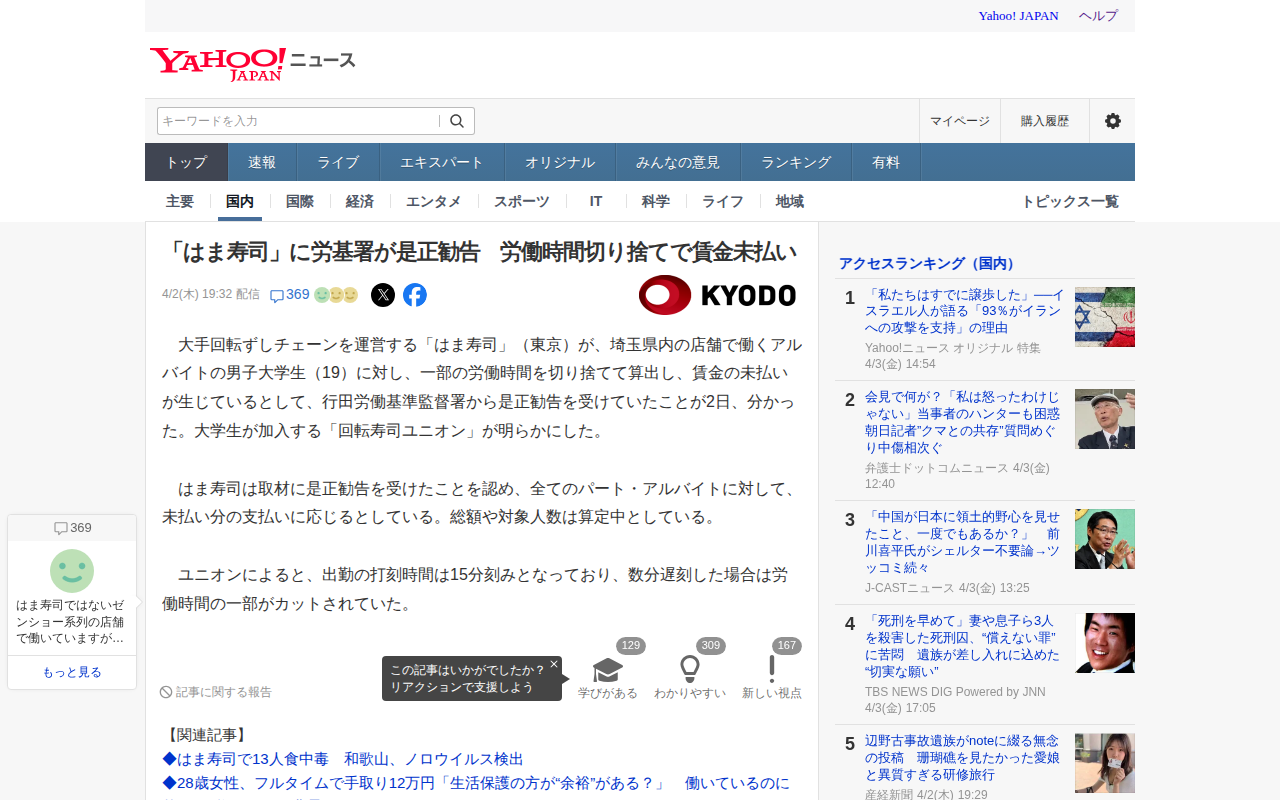Select the スポーツ category tab

point(522,201)
